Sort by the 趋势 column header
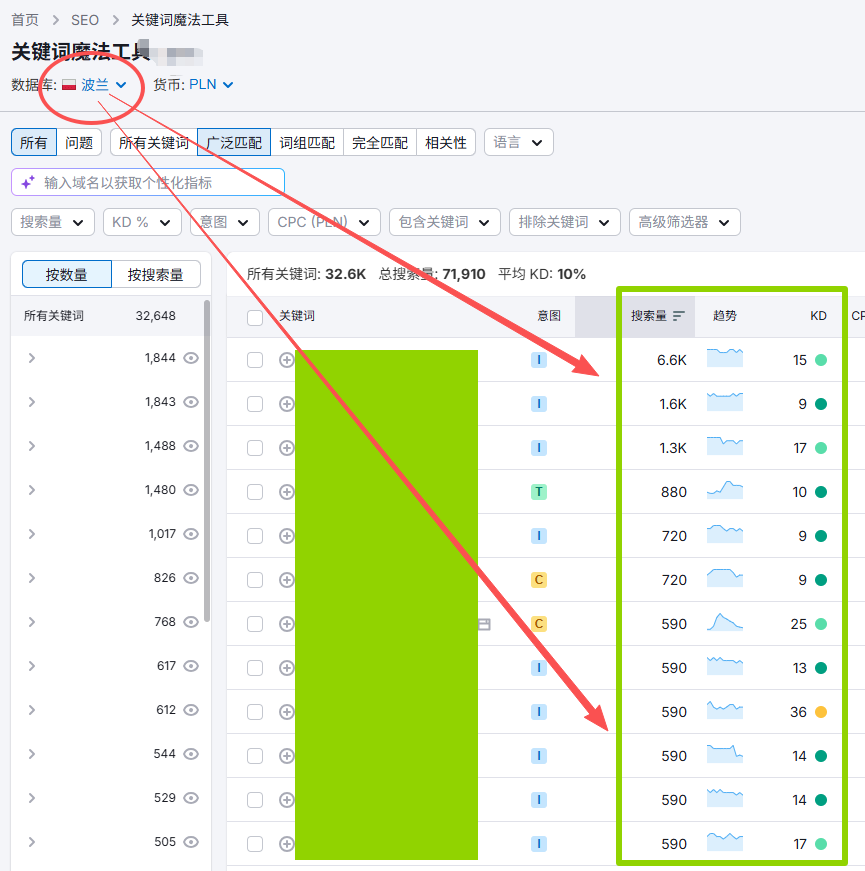Screen dimensions: 865x871 [724, 316]
